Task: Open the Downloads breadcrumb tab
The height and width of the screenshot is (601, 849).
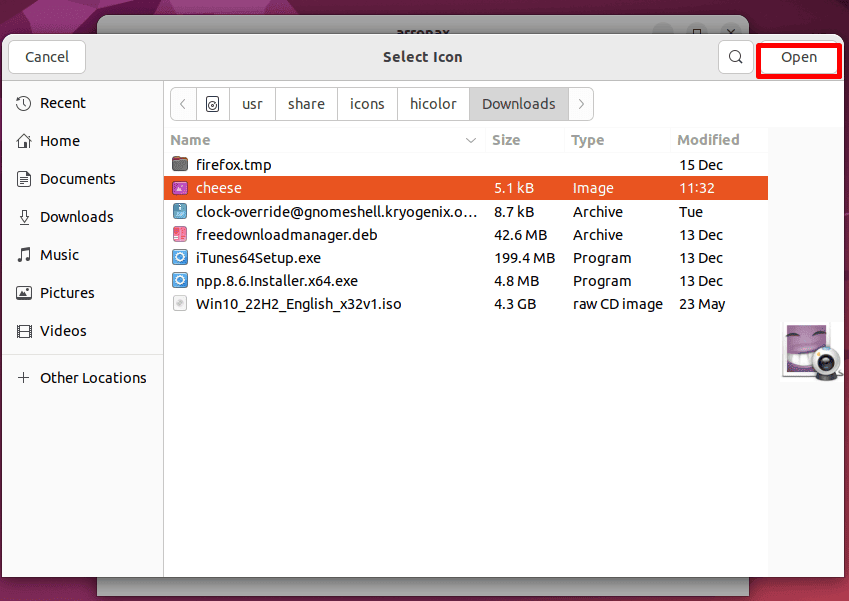Action: click(518, 104)
